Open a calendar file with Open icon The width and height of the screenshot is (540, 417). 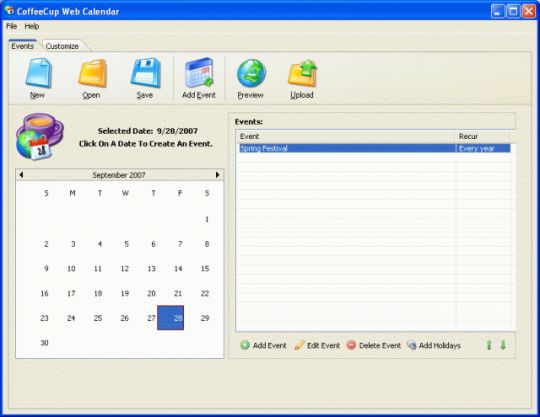[x=92, y=73]
